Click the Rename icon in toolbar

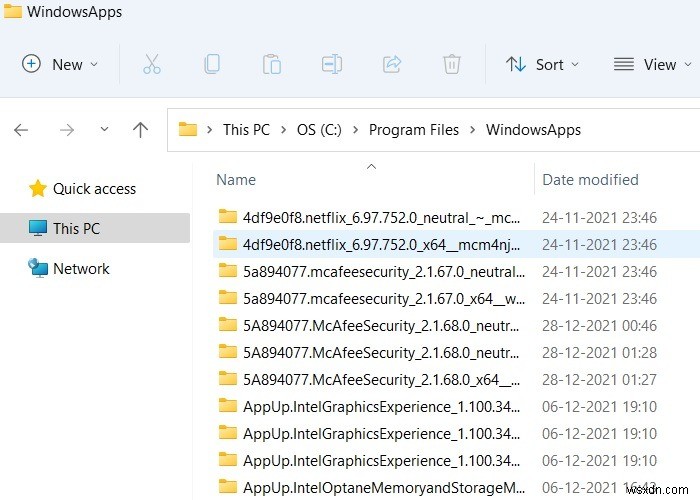click(332, 64)
